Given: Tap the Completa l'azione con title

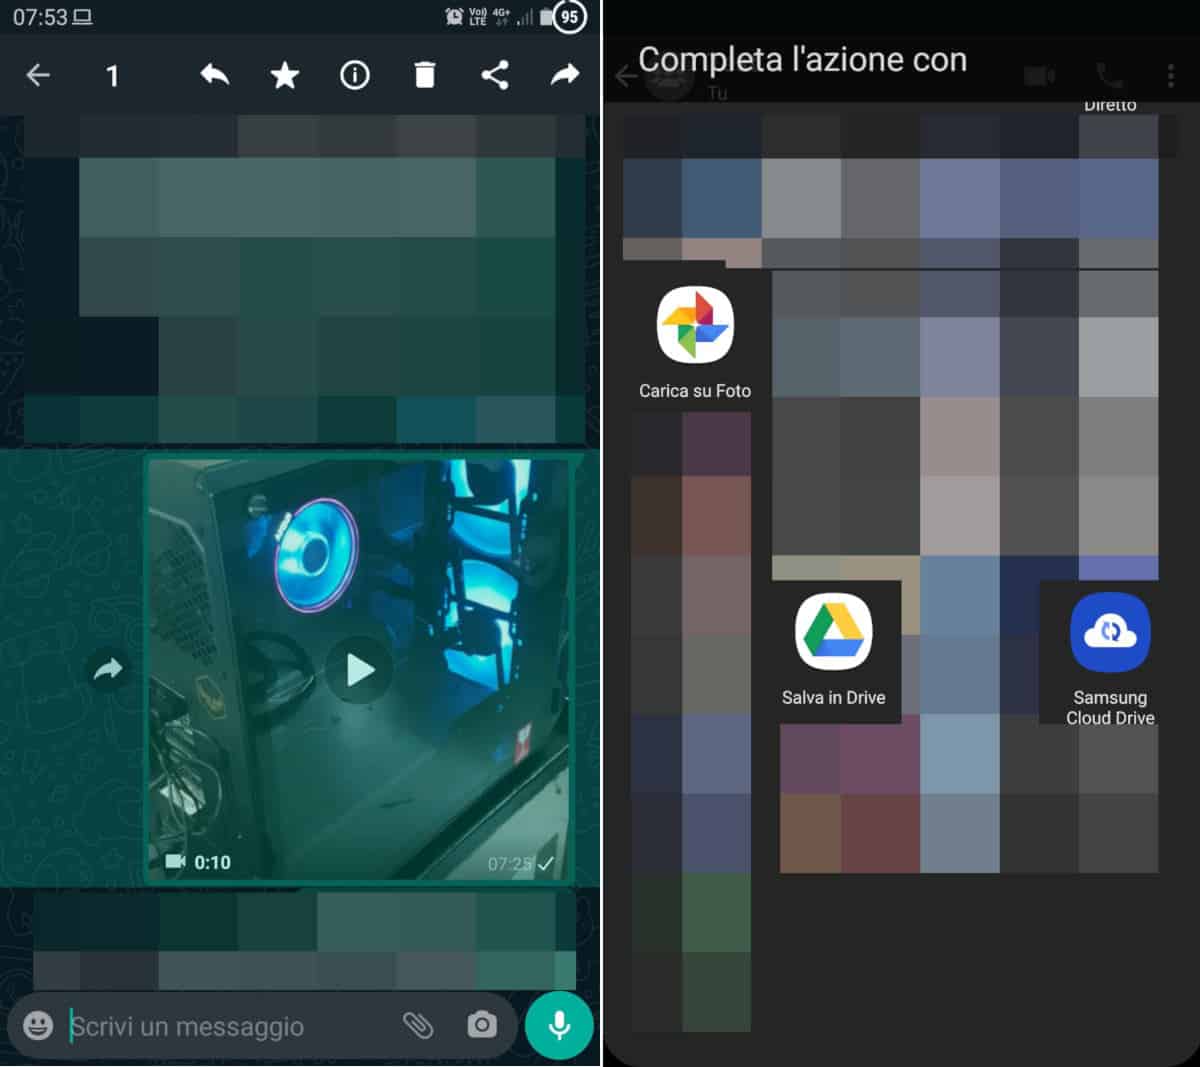Looking at the screenshot, I should pyautogui.click(x=803, y=60).
